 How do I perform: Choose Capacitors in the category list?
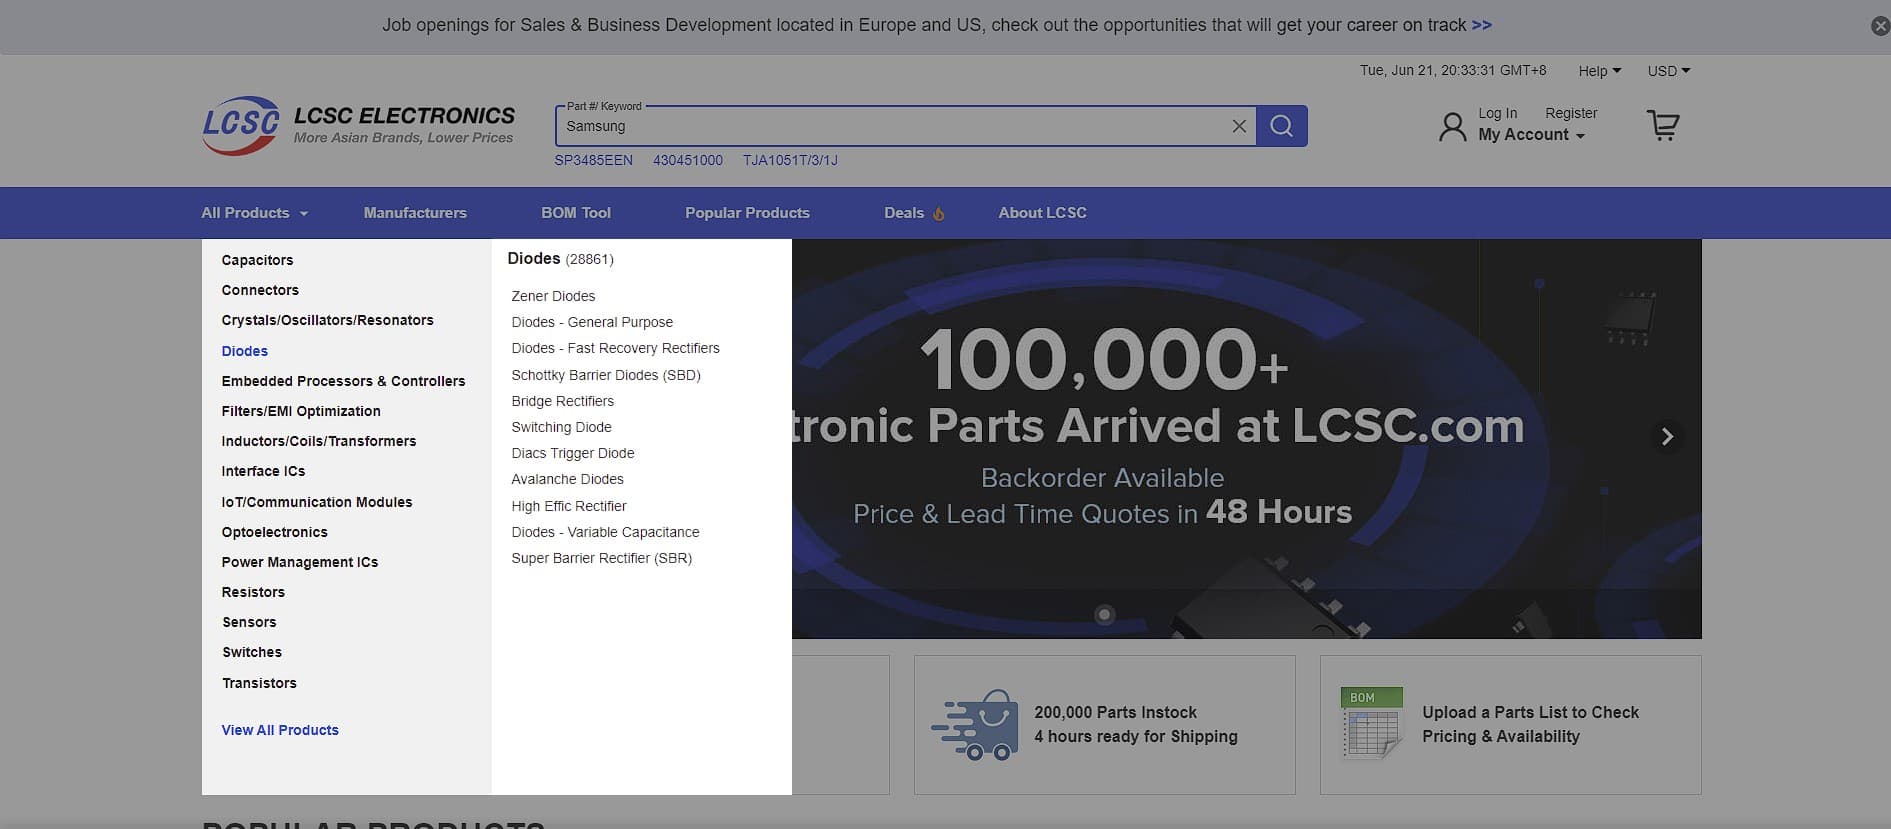[x=257, y=260]
